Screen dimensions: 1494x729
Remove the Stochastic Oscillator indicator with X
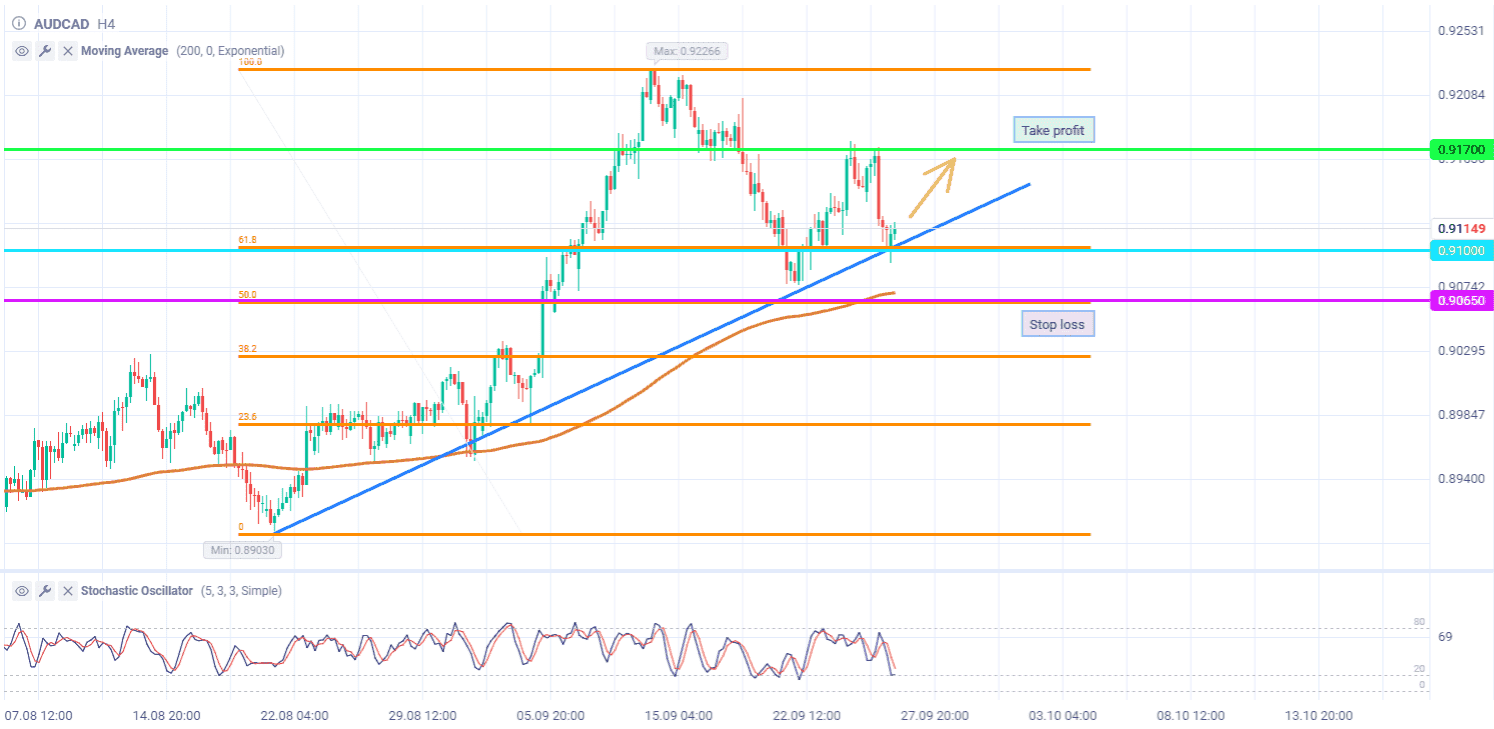(x=67, y=591)
